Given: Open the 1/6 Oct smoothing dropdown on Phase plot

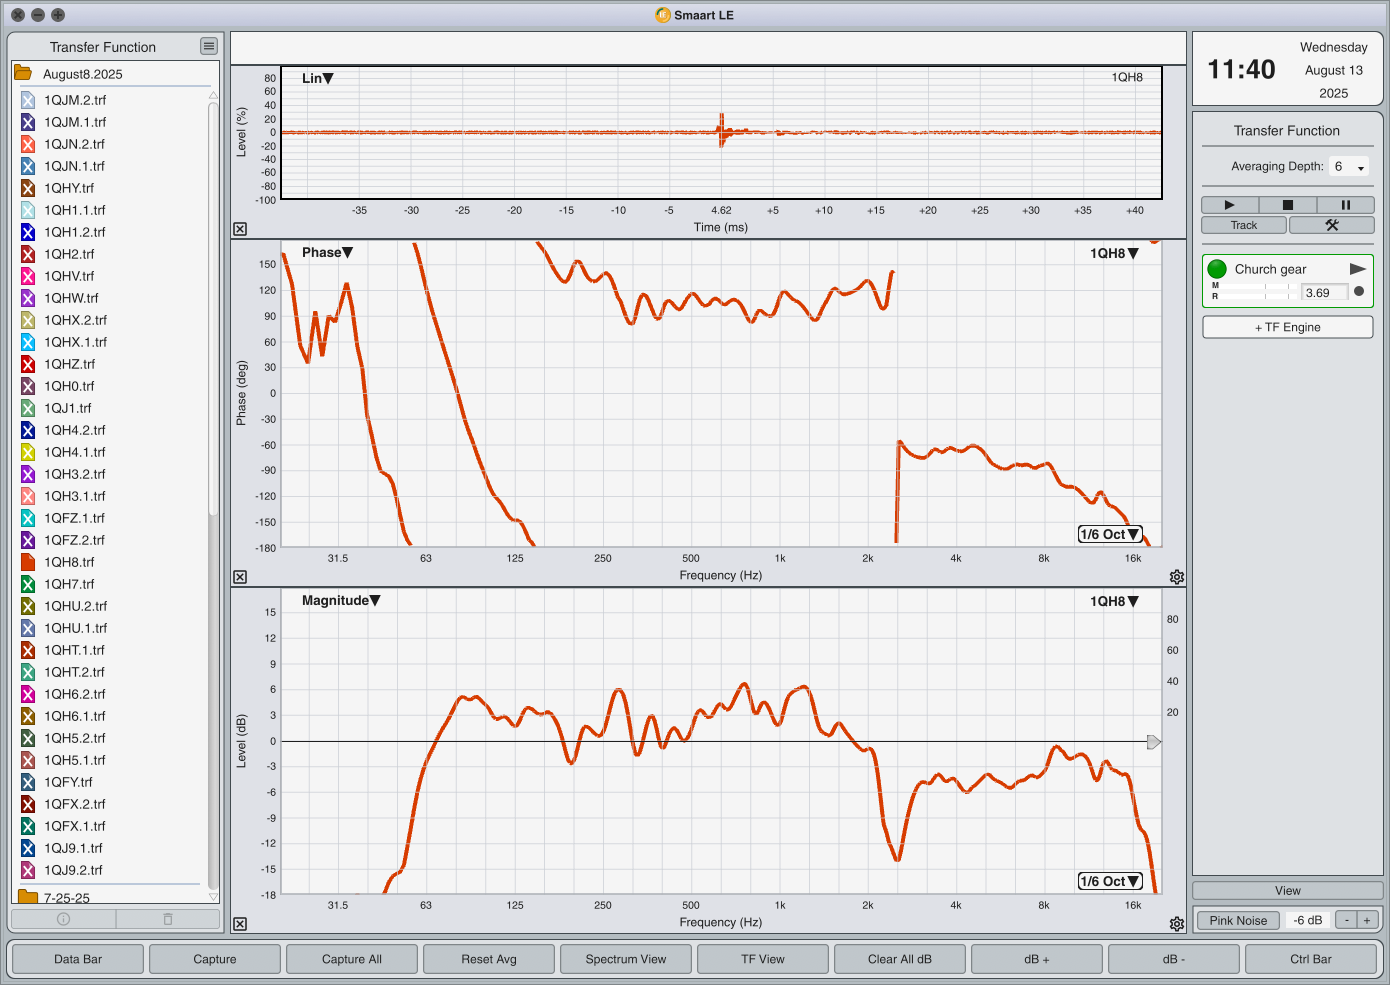Looking at the screenshot, I should point(1110,534).
